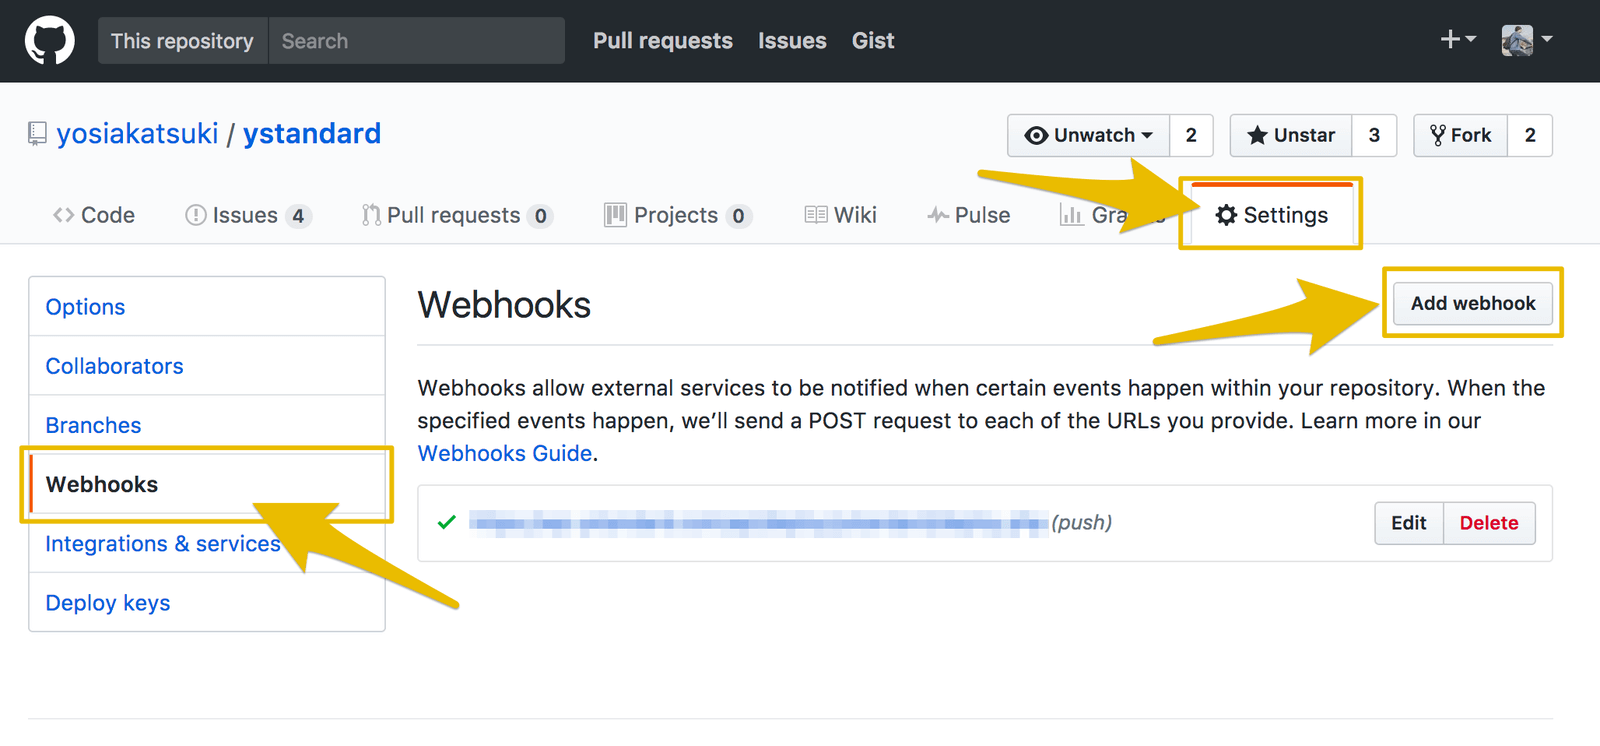Go to Pull requests in top navigation
The image size is (1600, 746).
tap(662, 41)
